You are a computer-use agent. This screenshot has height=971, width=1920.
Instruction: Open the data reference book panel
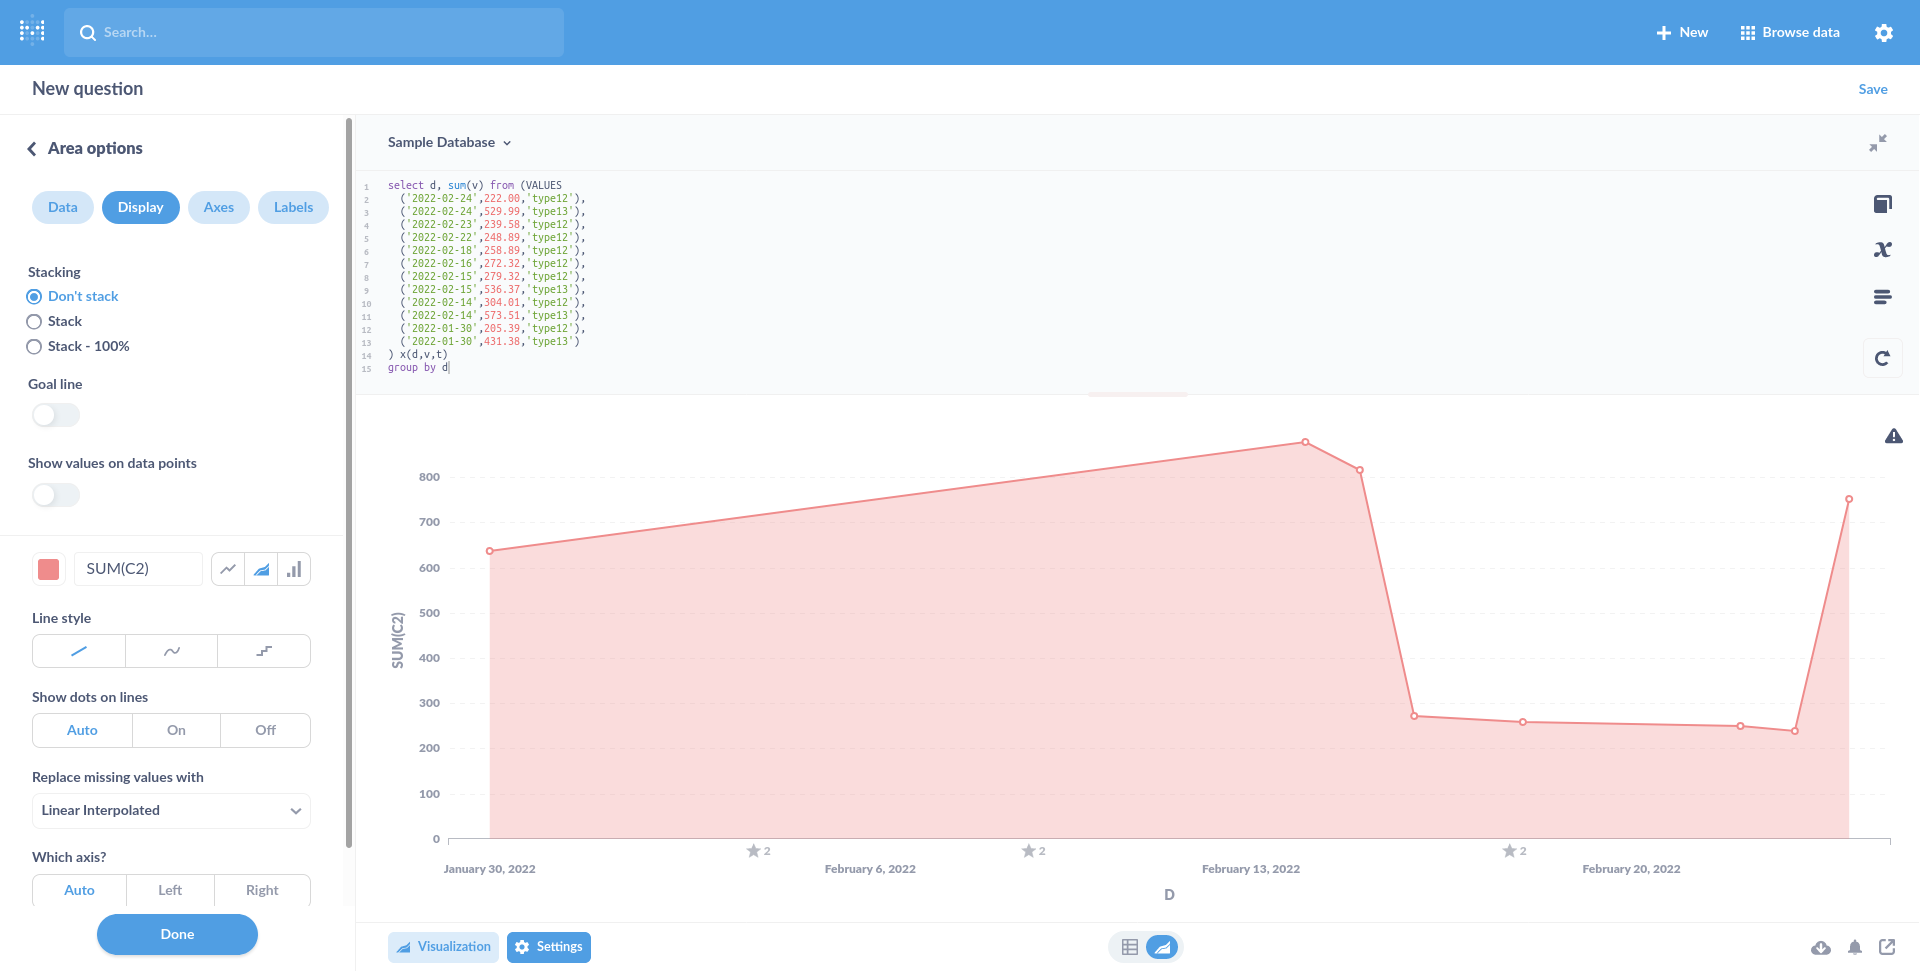pos(1883,203)
